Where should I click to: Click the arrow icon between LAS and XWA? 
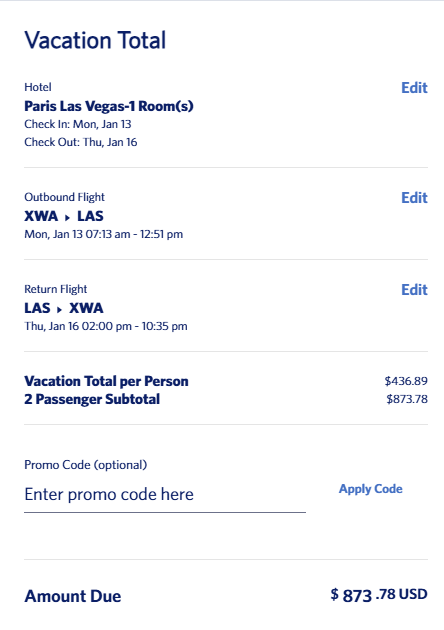pyautogui.click(x=59, y=309)
